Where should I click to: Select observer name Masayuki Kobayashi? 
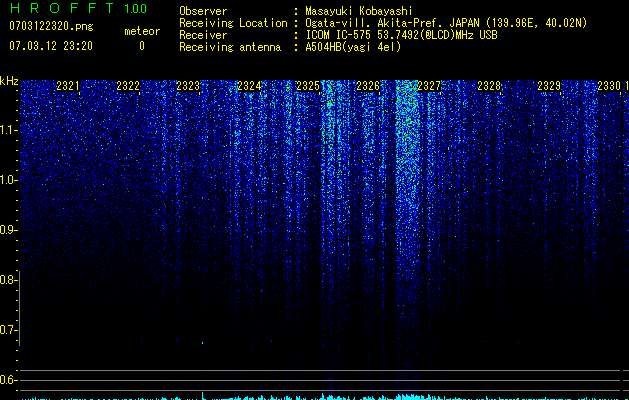(359, 11)
